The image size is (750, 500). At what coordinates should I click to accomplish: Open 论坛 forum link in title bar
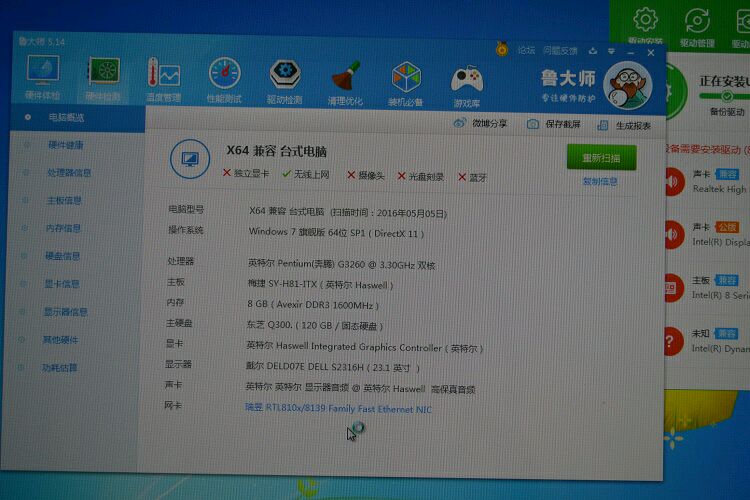(526, 50)
